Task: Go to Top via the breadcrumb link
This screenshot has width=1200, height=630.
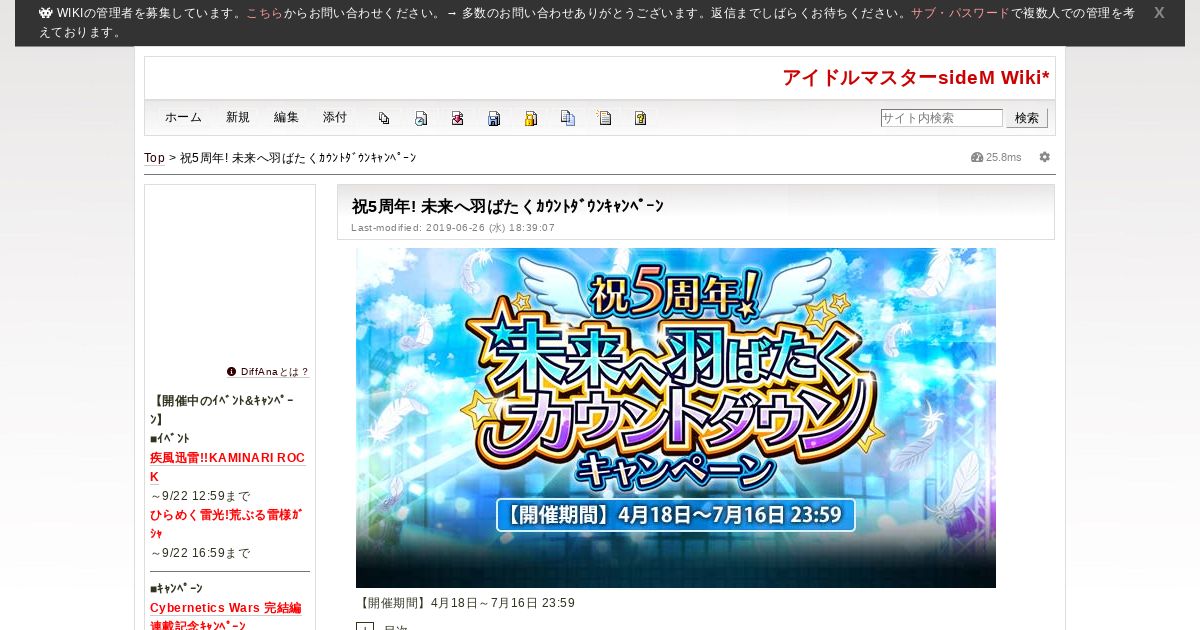Action: click(154, 158)
